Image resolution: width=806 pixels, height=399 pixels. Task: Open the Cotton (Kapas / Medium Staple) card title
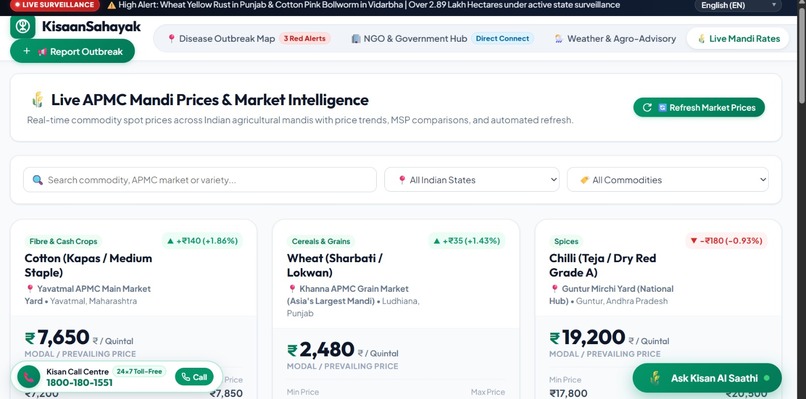(x=88, y=265)
